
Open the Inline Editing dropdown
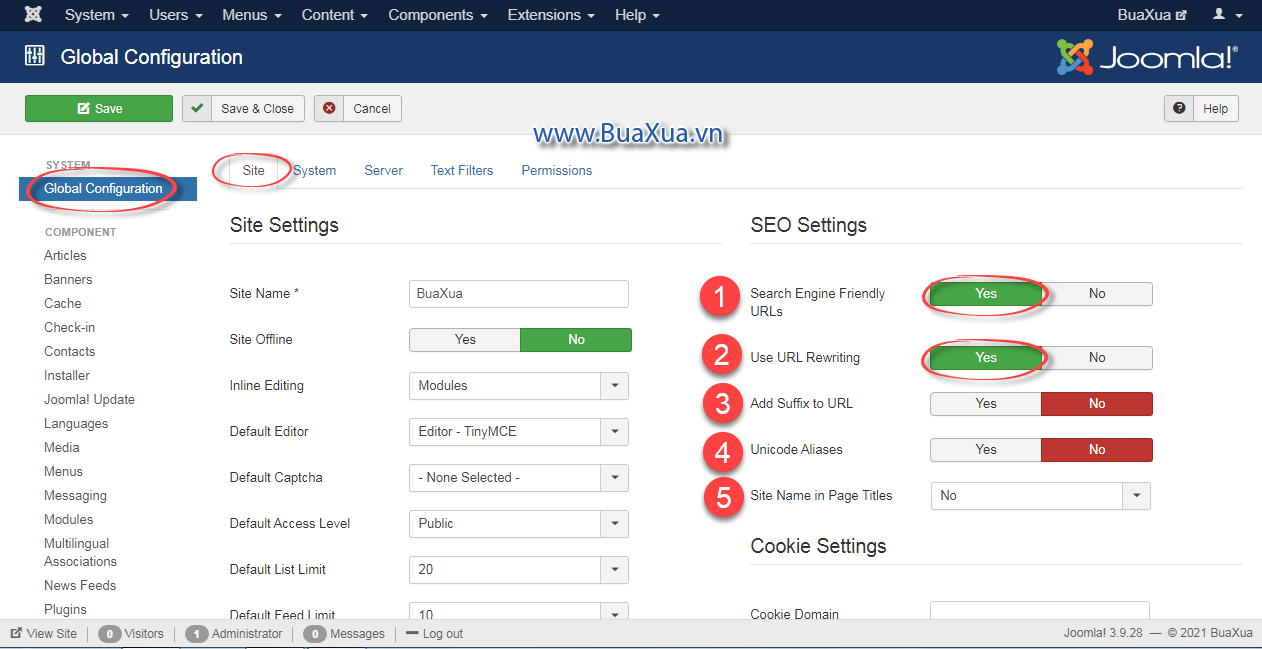[x=519, y=386]
